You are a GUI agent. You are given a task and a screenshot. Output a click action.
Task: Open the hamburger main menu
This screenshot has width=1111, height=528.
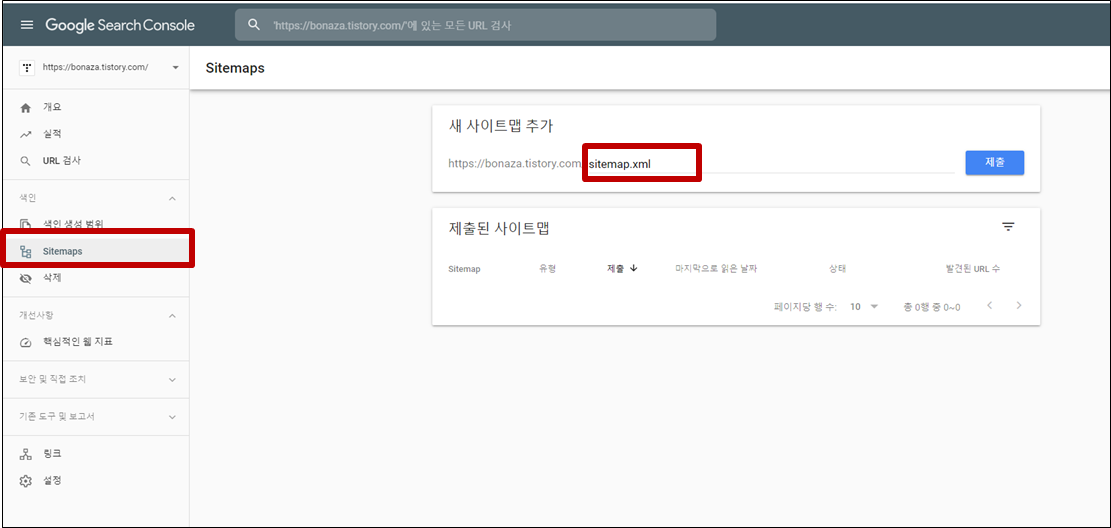[x=27, y=25]
